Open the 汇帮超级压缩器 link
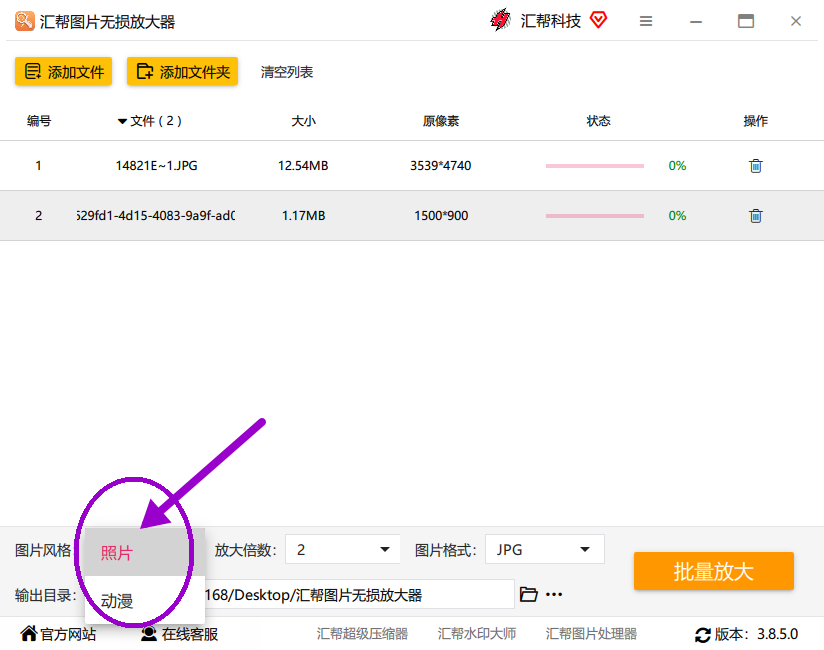824x650 pixels. click(362, 634)
